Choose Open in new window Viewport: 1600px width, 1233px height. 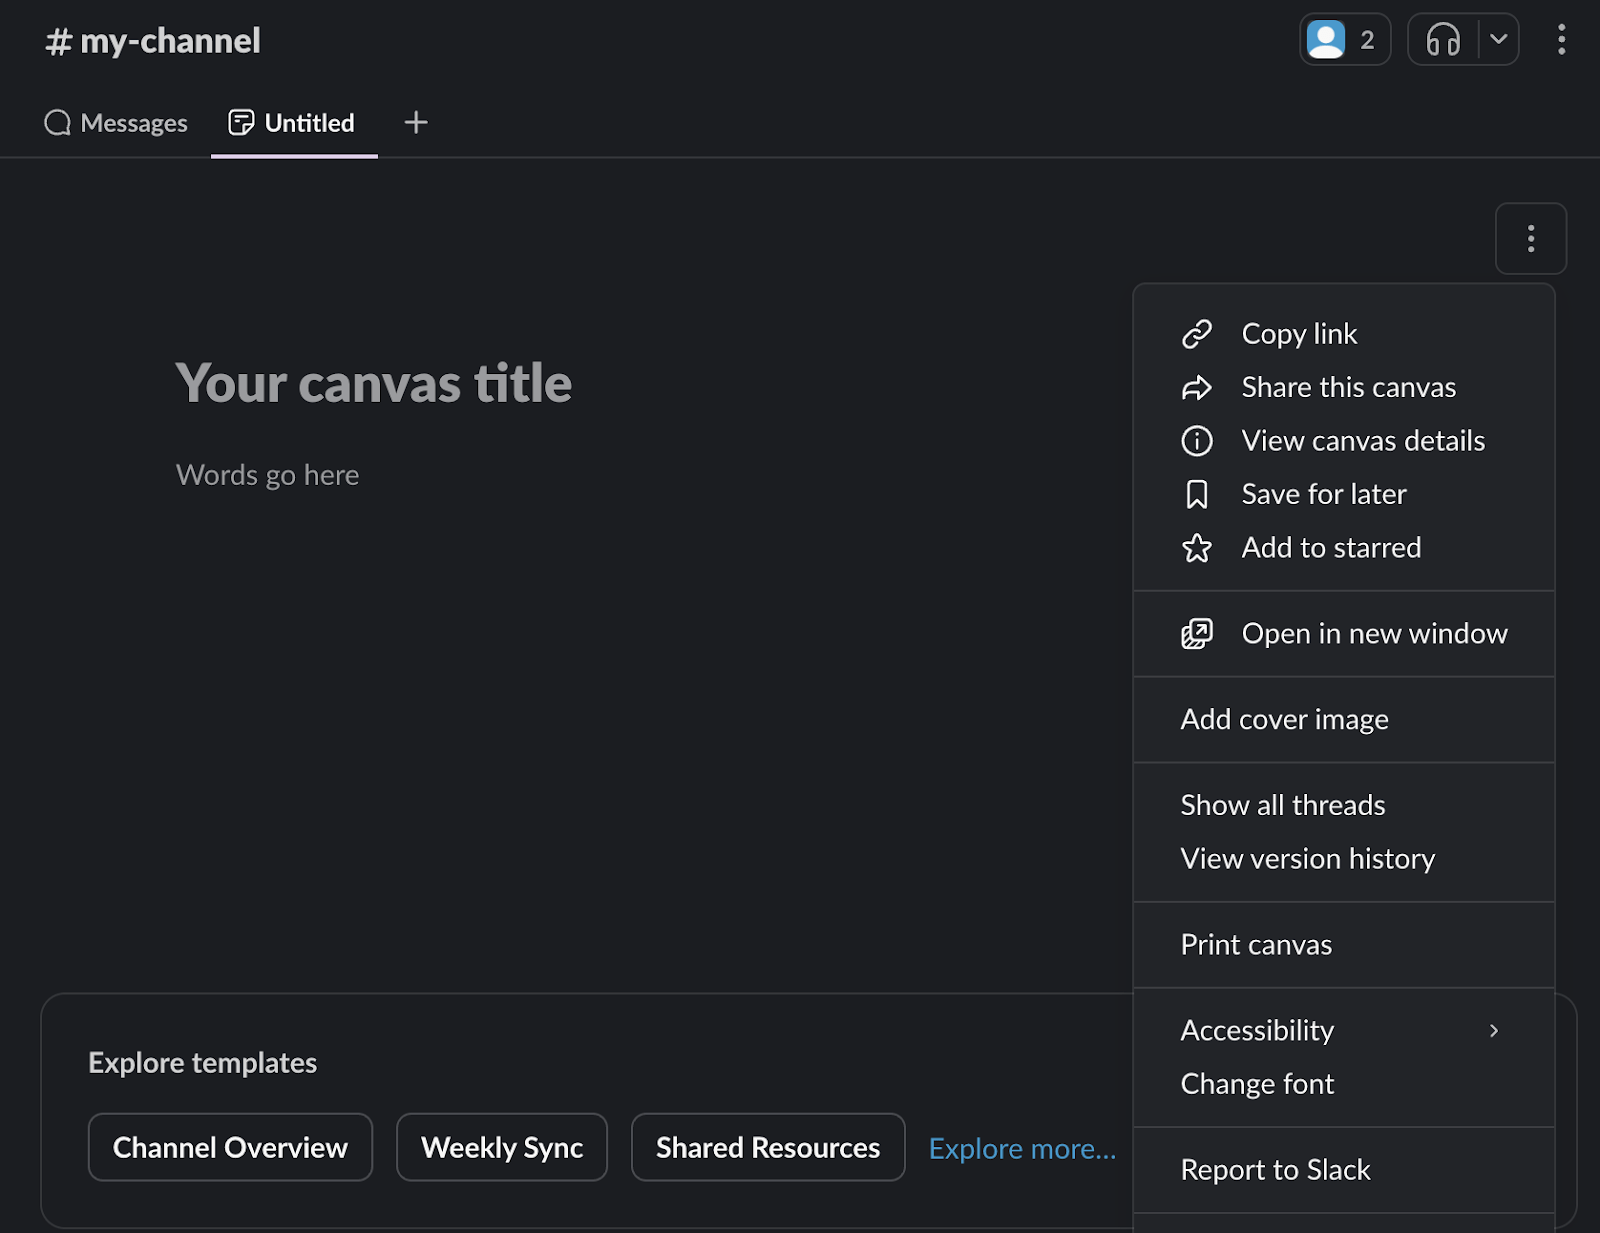tap(1344, 634)
